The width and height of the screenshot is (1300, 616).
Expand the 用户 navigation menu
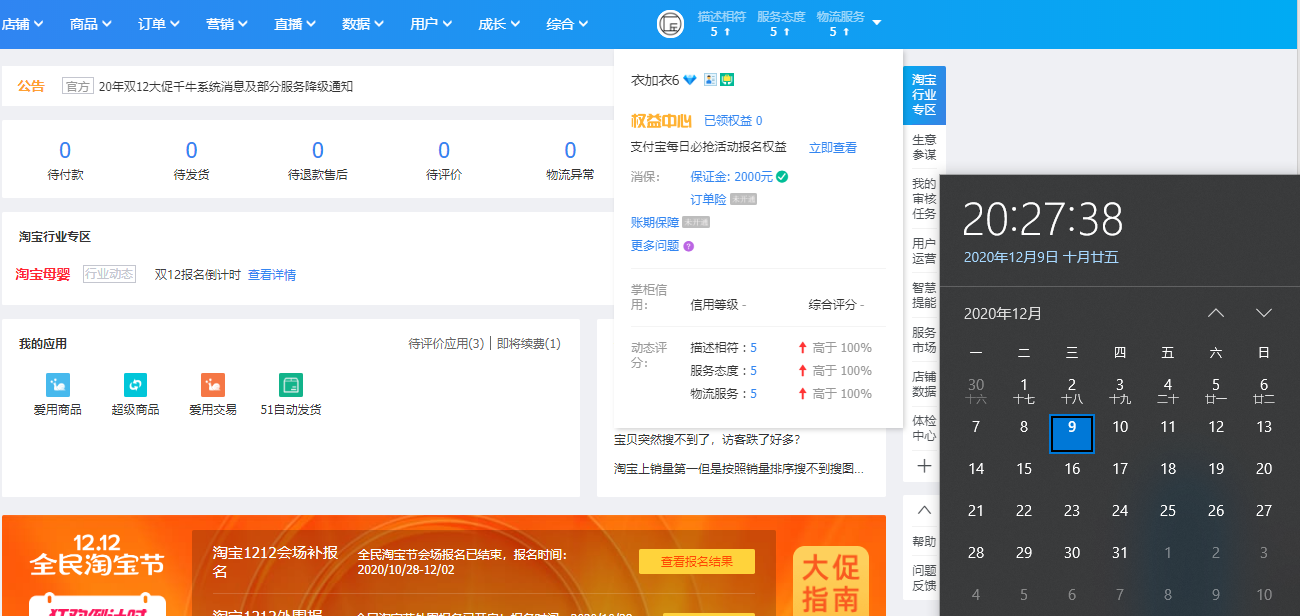click(x=431, y=24)
